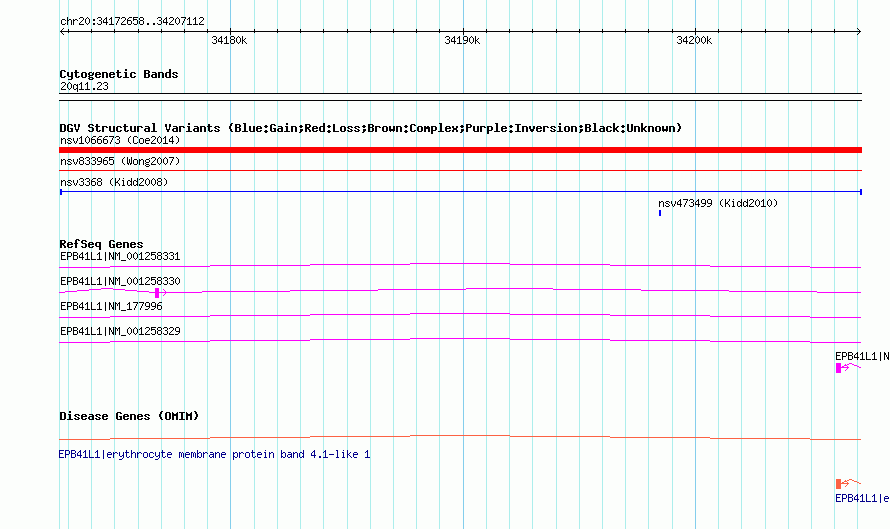Open EPB41L1|NM_001258329 transcript label
This screenshot has width=890, height=529.
pyautogui.click(x=120, y=331)
